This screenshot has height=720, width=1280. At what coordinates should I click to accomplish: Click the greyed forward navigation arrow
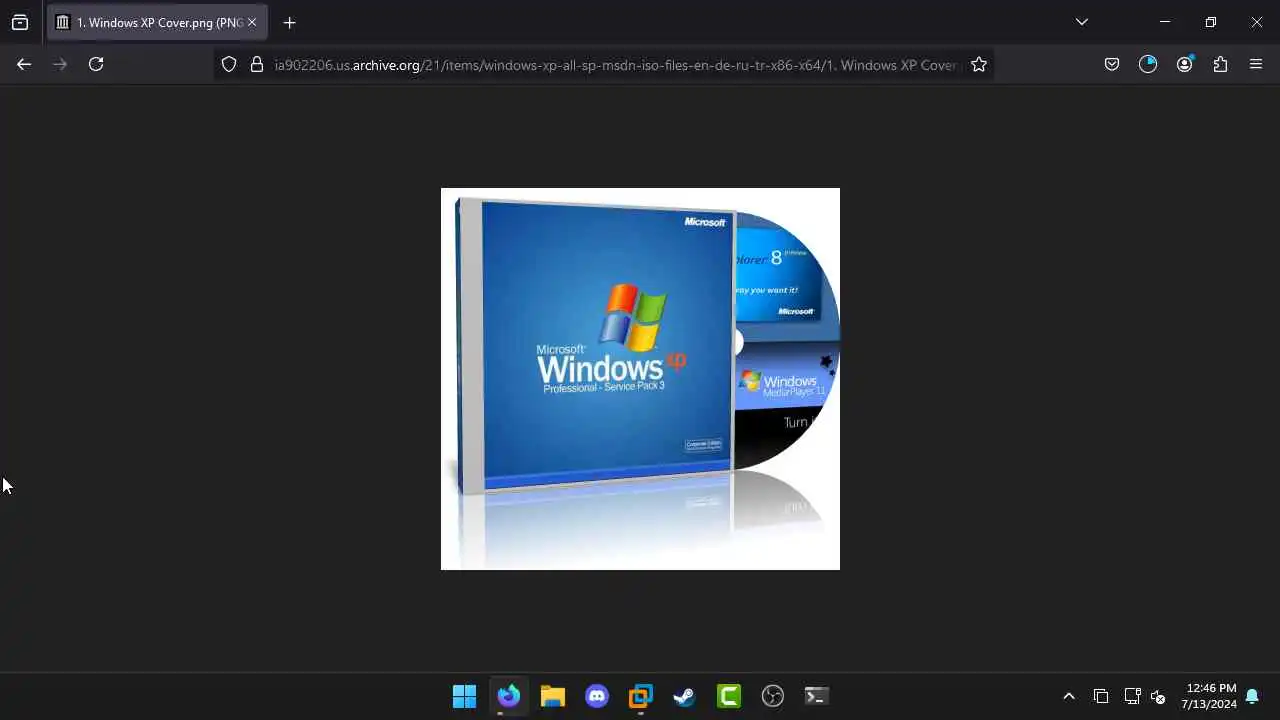tap(60, 64)
